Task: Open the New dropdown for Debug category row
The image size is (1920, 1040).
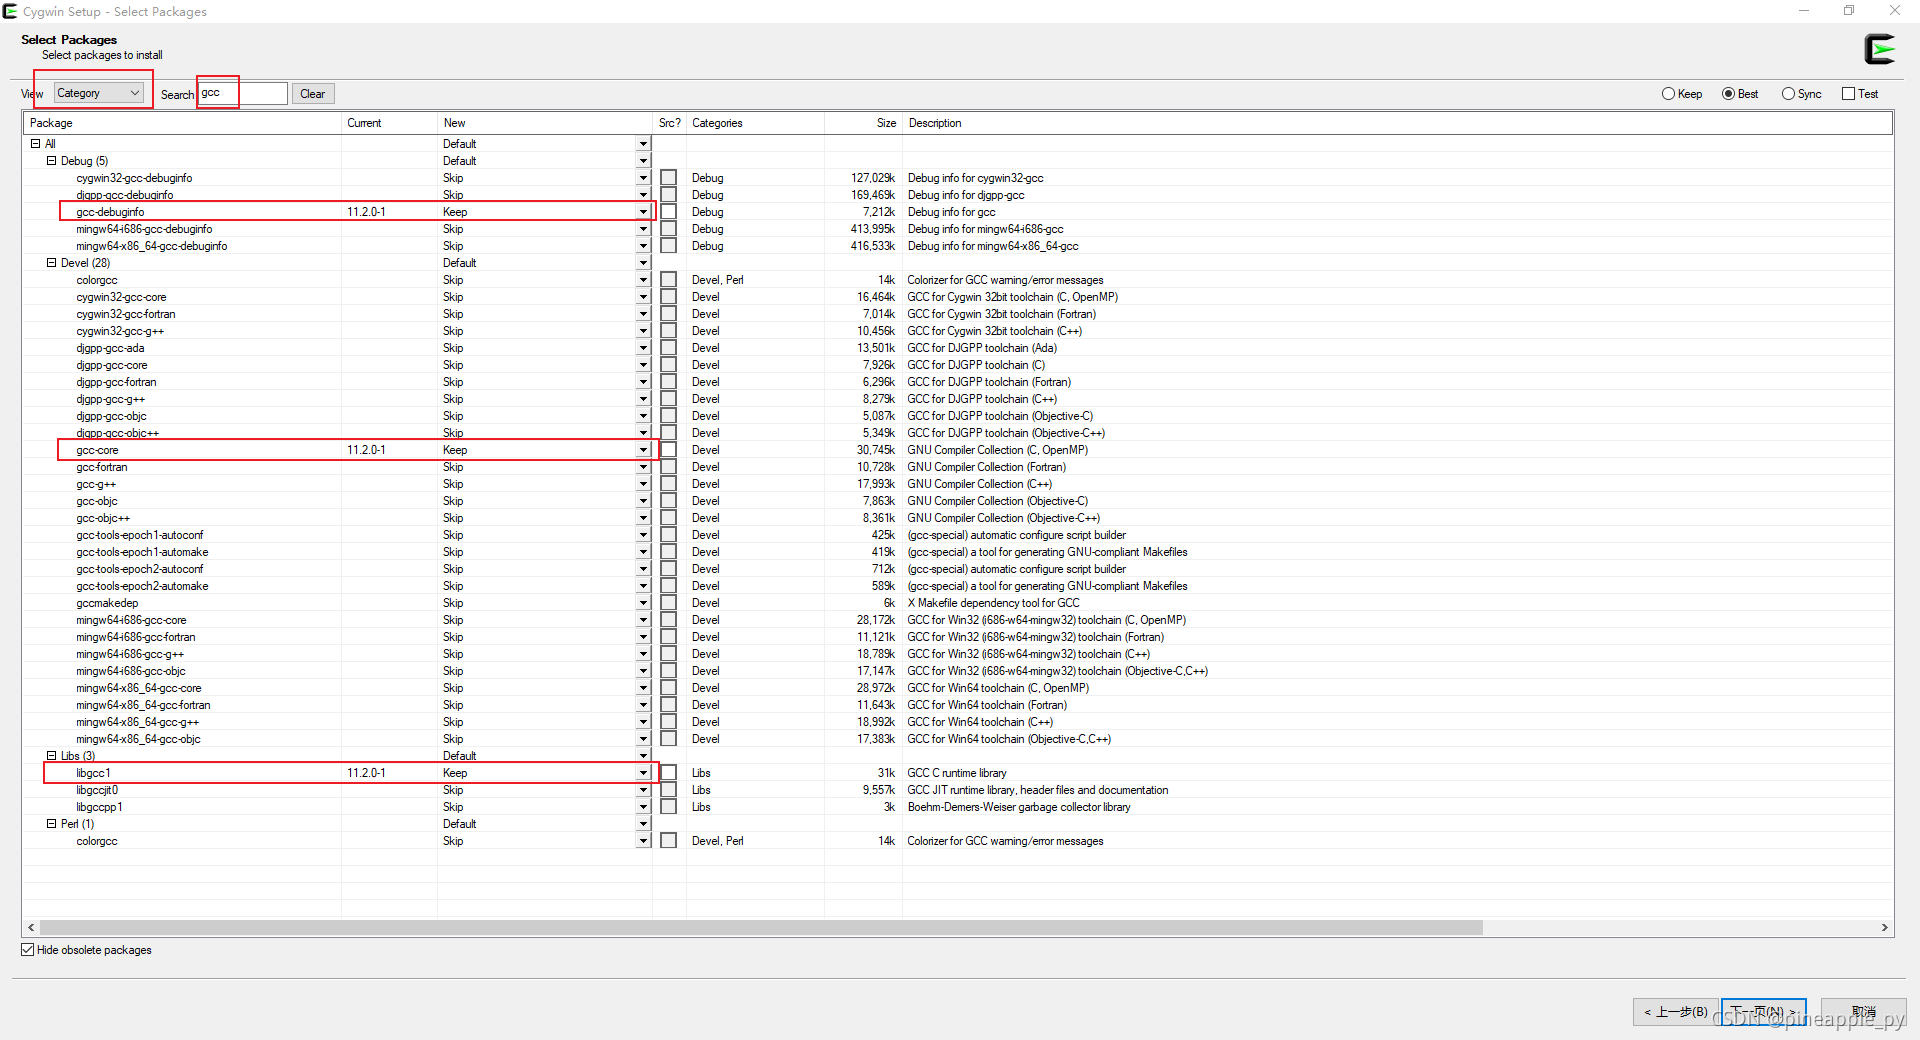Action: click(x=643, y=161)
